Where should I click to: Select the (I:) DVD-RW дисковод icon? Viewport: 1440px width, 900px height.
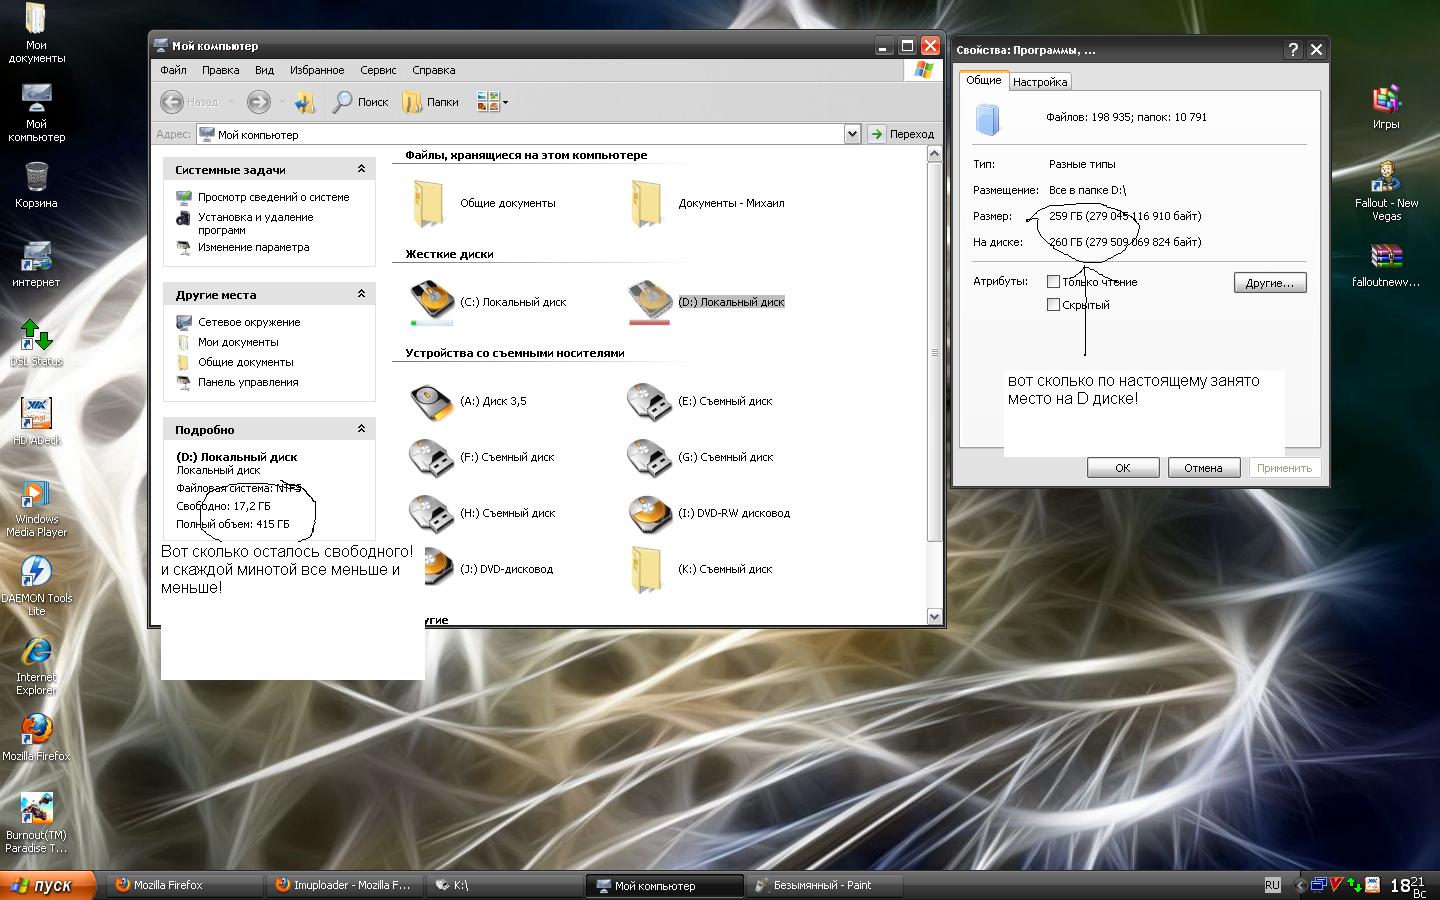tap(650, 514)
